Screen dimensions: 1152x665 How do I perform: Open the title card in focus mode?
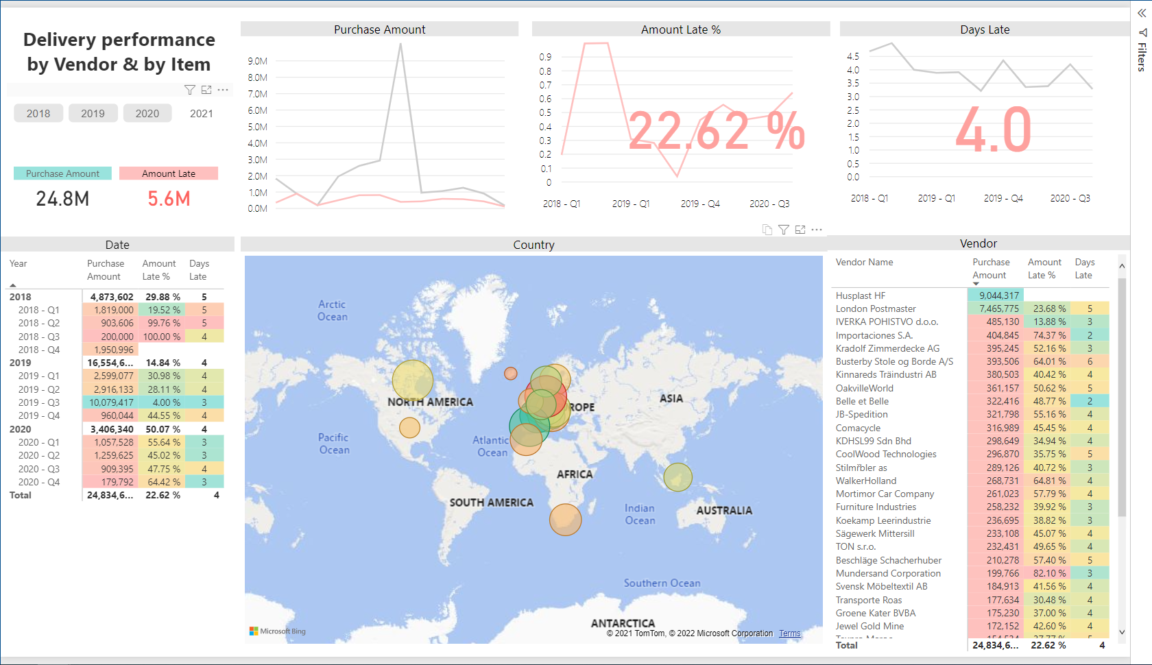click(x=206, y=89)
